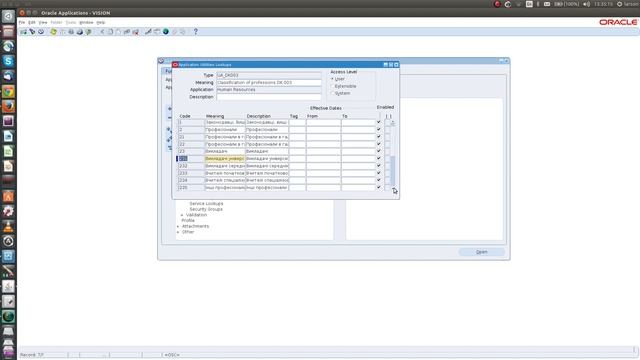This screenshot has height=360, width=640.
Task: Click the Show Navigator toolbar icon
Action: [x=41, y=31]
